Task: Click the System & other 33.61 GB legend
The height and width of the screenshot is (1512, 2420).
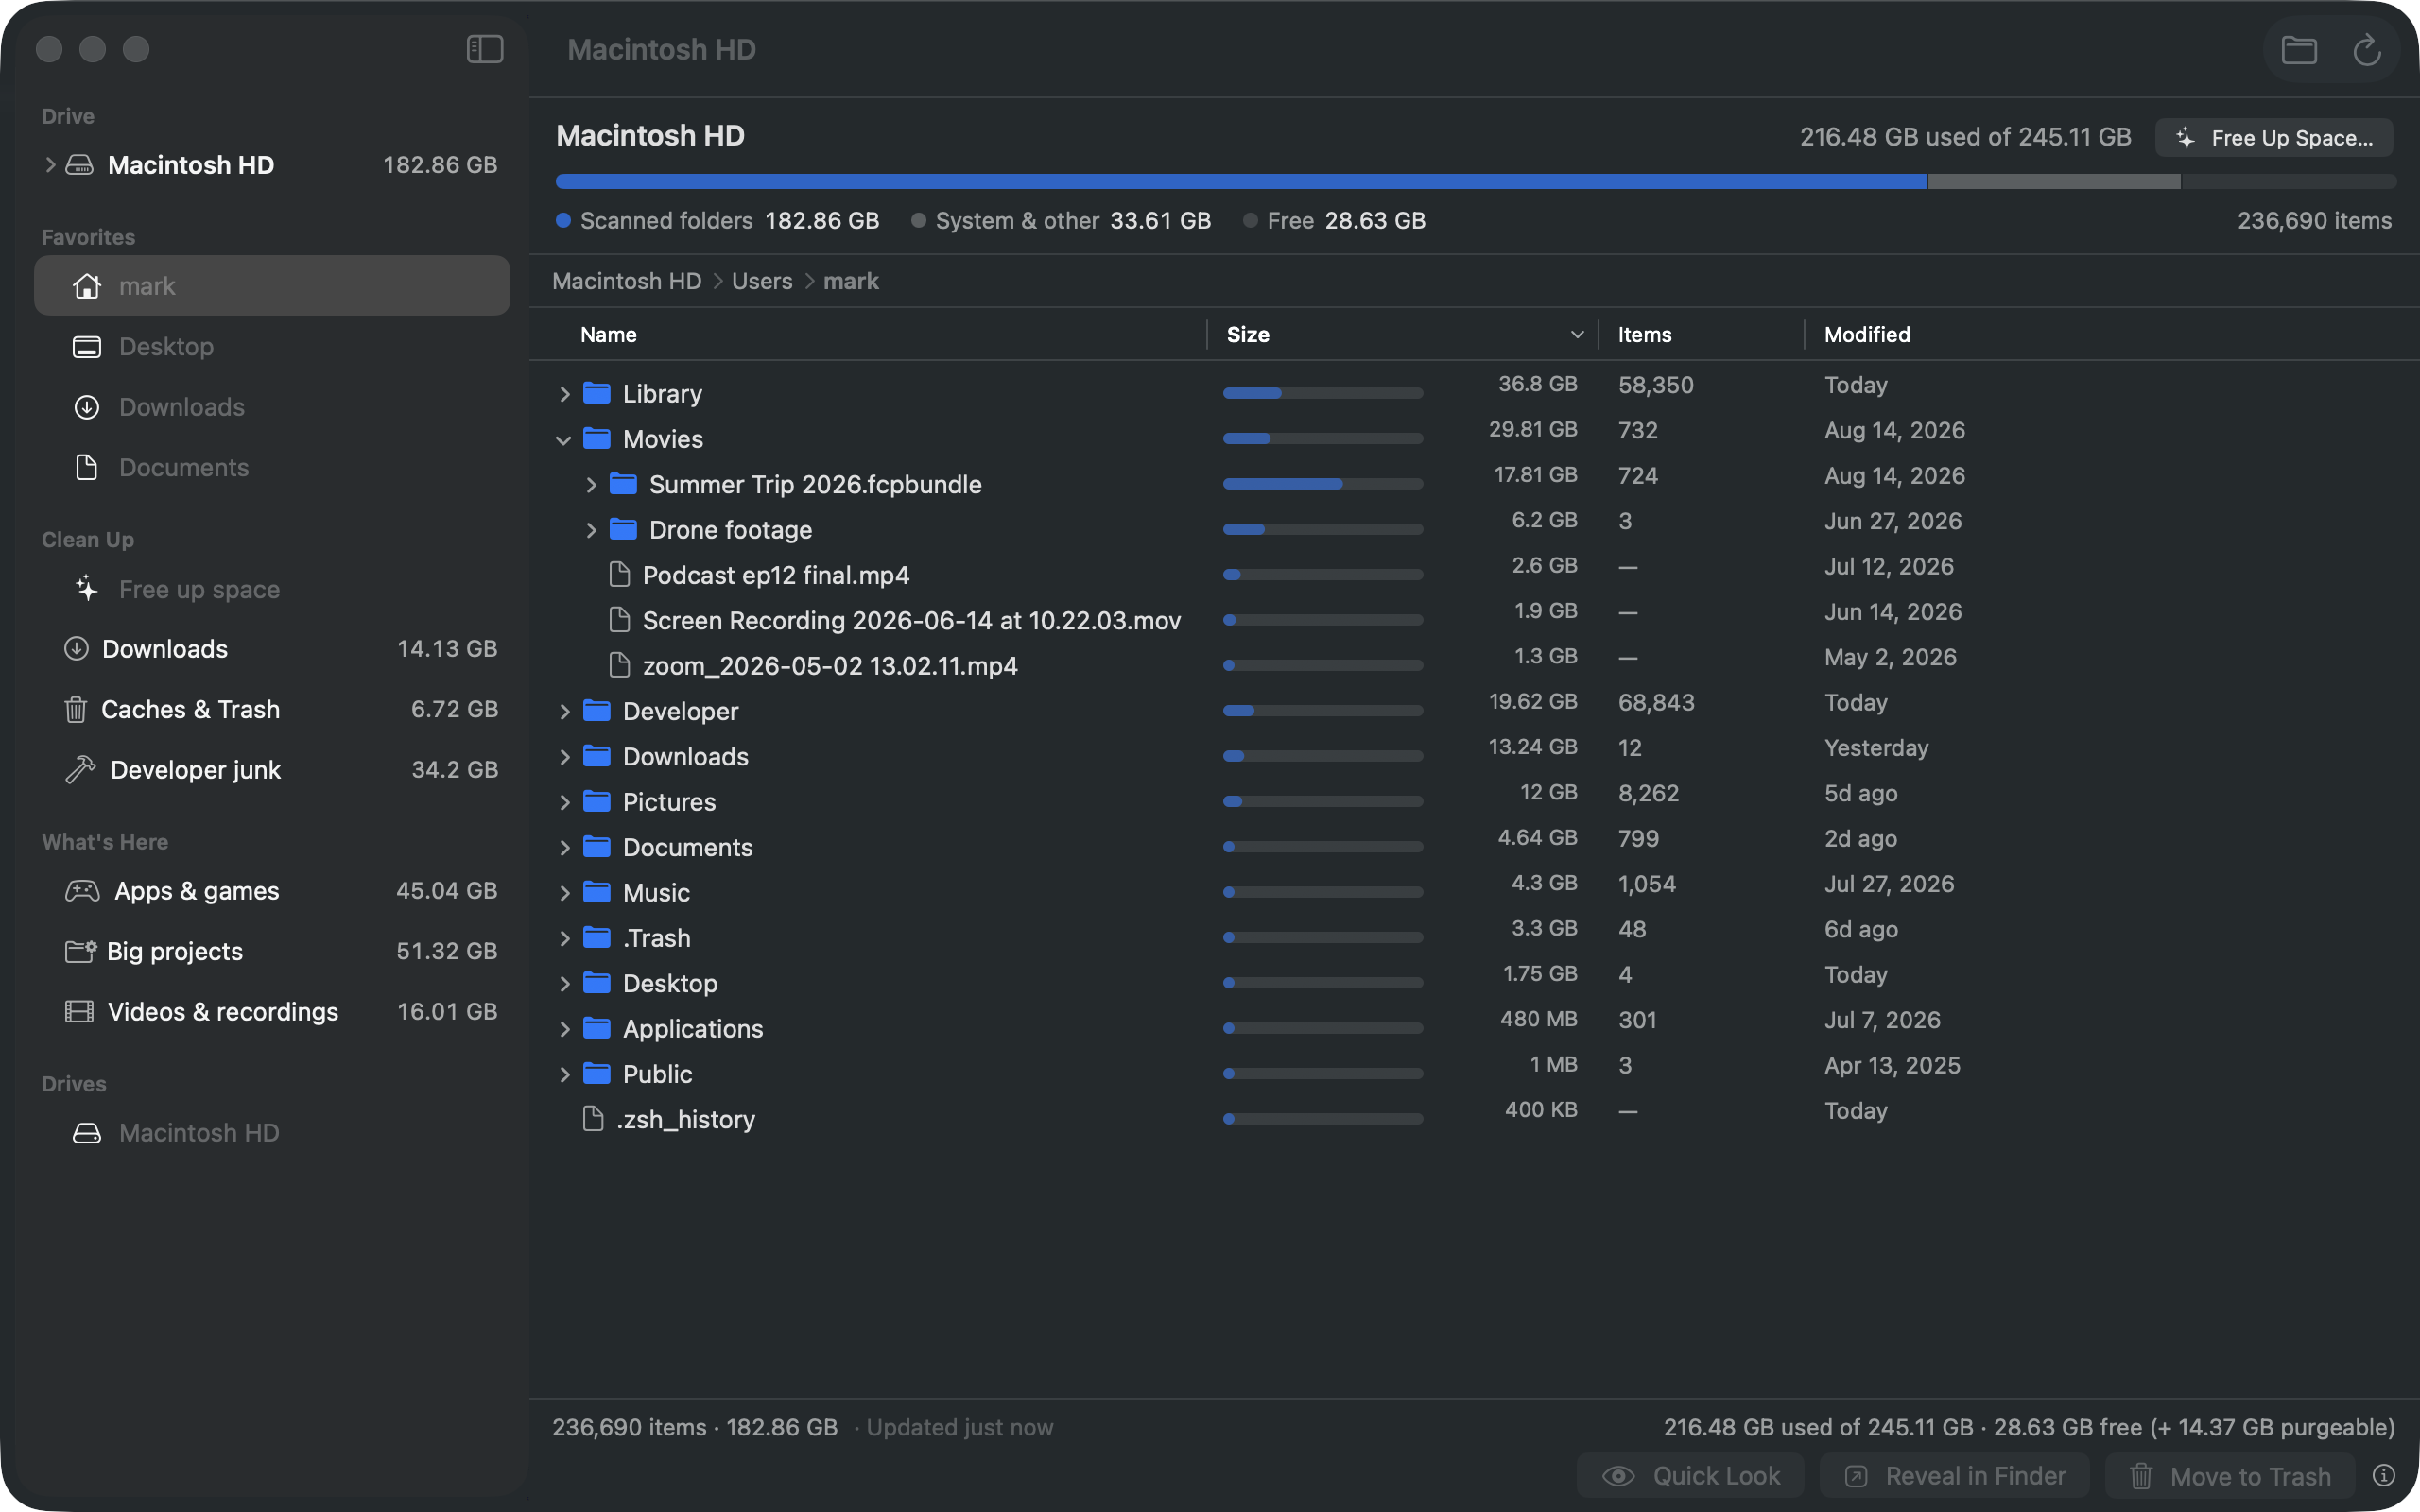Action: pyautogui.click(x=1061, y=220)
